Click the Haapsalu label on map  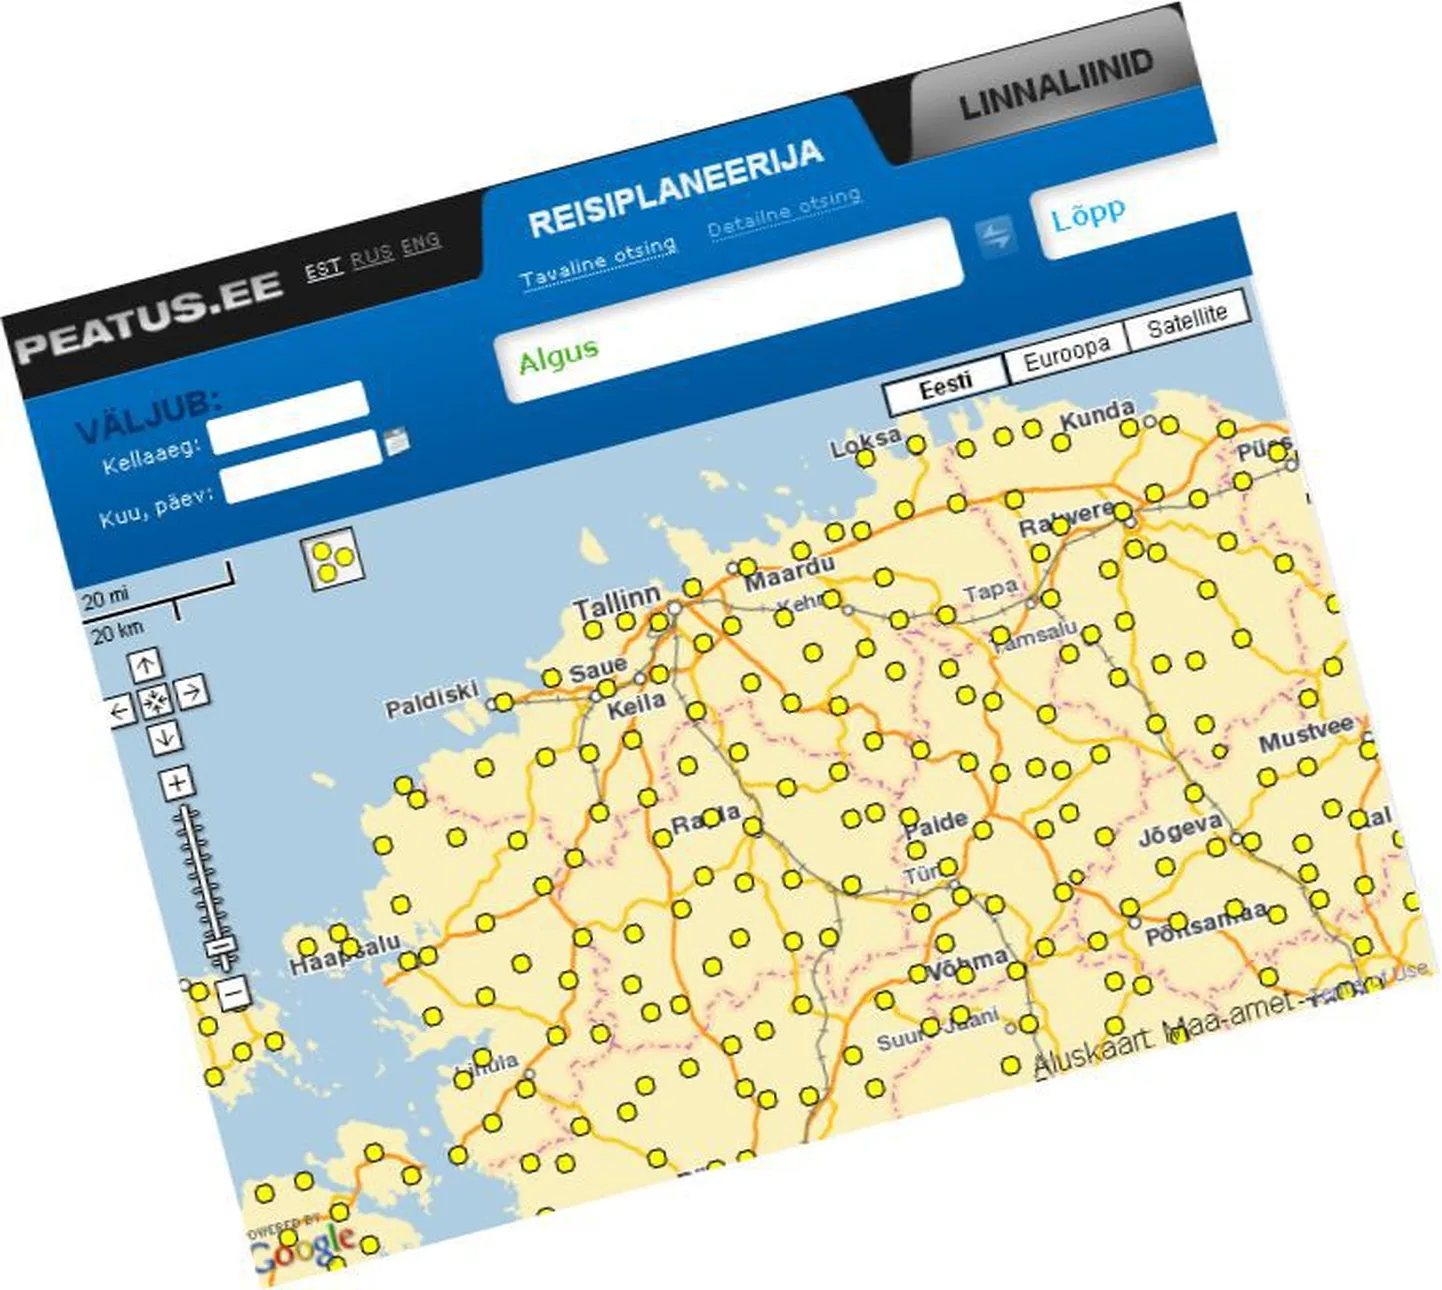[344, 955]
